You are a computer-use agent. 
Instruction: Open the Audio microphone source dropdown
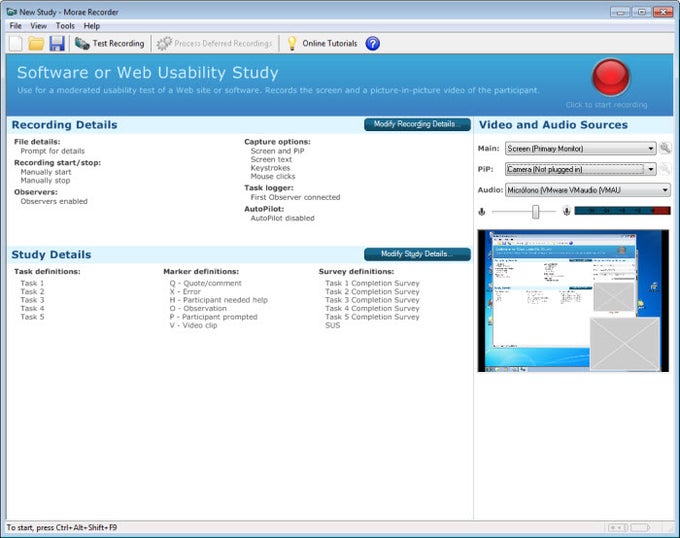coord(588,190)
